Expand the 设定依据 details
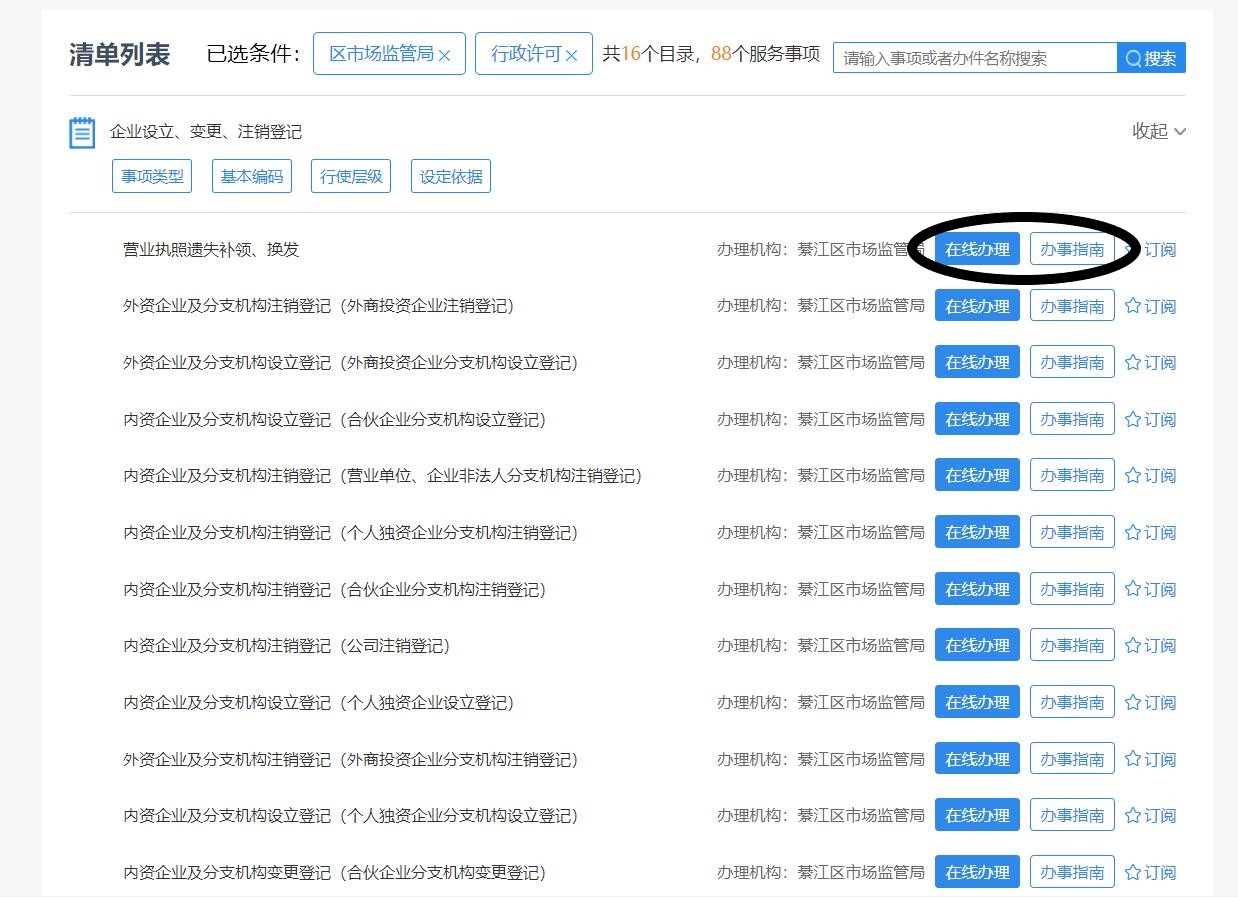 450,177
